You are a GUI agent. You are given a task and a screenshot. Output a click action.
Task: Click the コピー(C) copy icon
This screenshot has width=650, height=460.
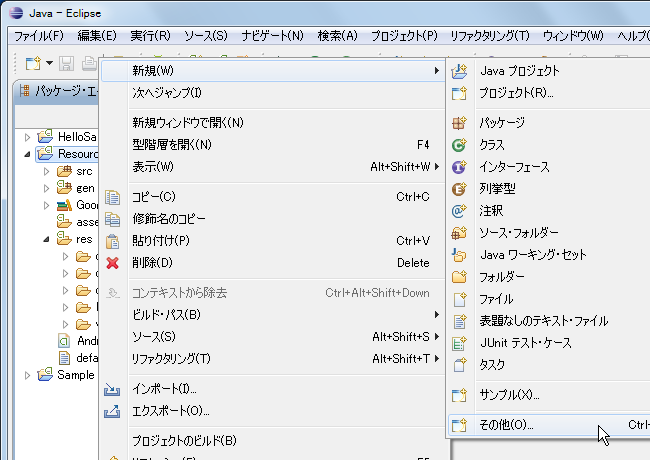pos(112,197)
